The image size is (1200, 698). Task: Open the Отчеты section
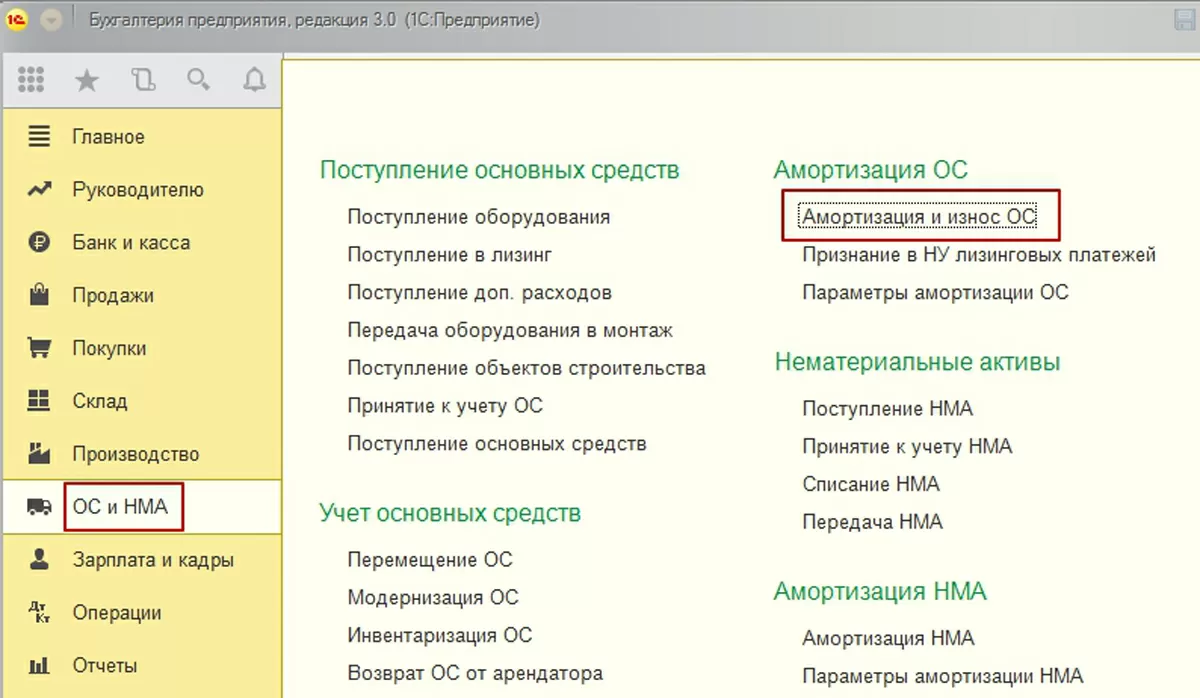105,666
